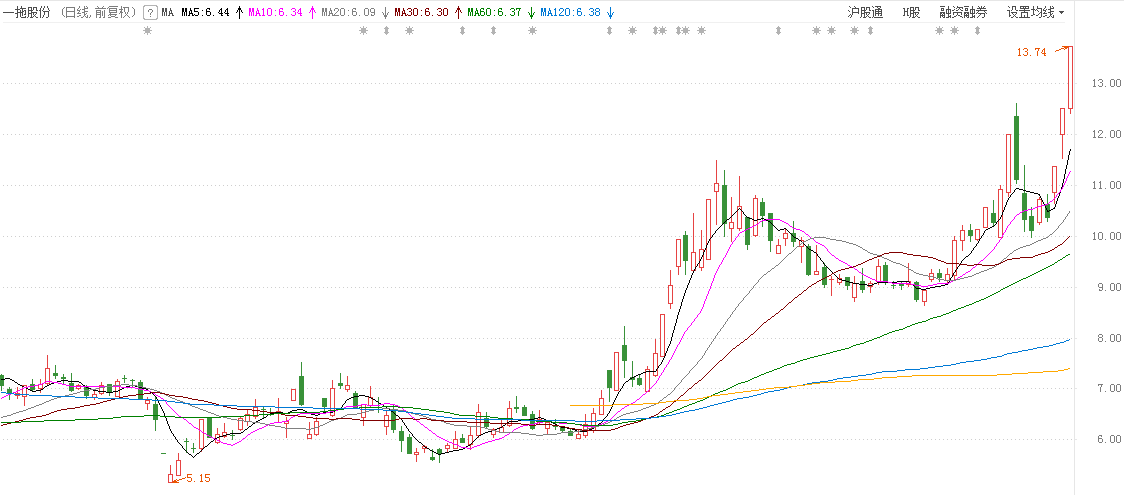This screenshot has height=495, width=1124.
Task: Click the blue down arrow after MA120
Action: point(610,13)
